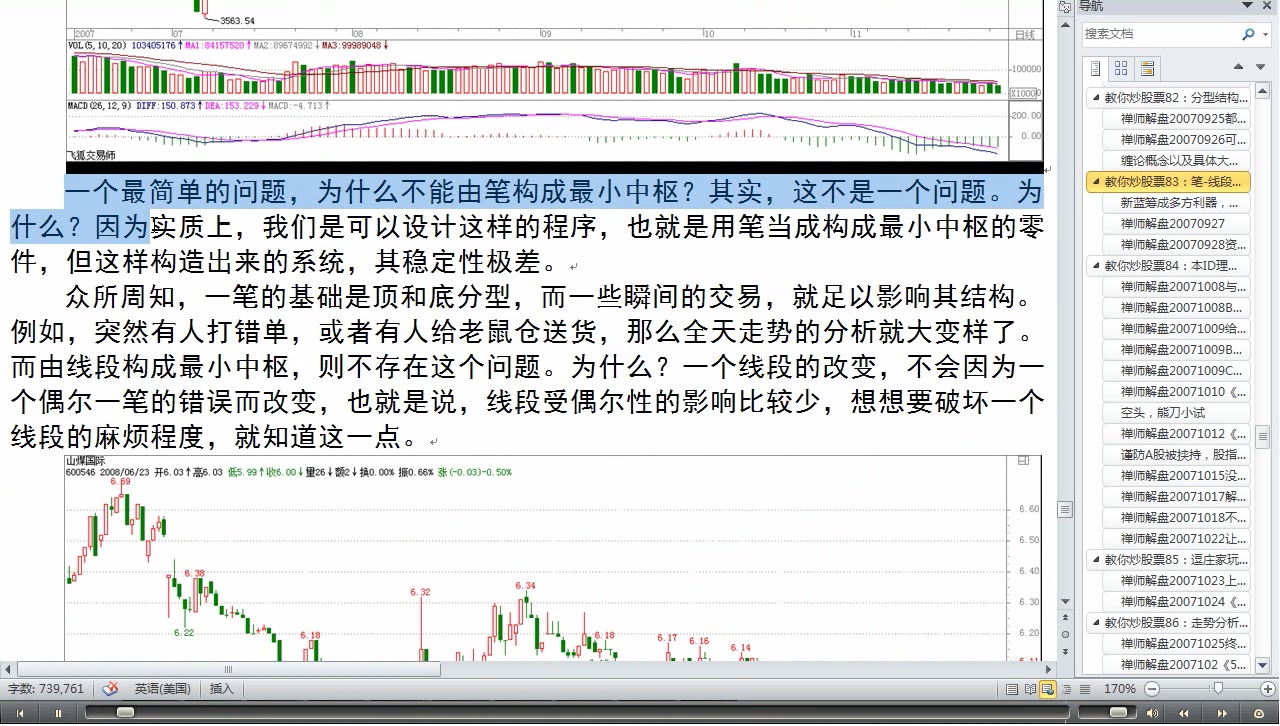The width and height of the screenshot is (1280, 726).
Task: Open zoom dialog via 170% level
Action: coord(1119,689)
